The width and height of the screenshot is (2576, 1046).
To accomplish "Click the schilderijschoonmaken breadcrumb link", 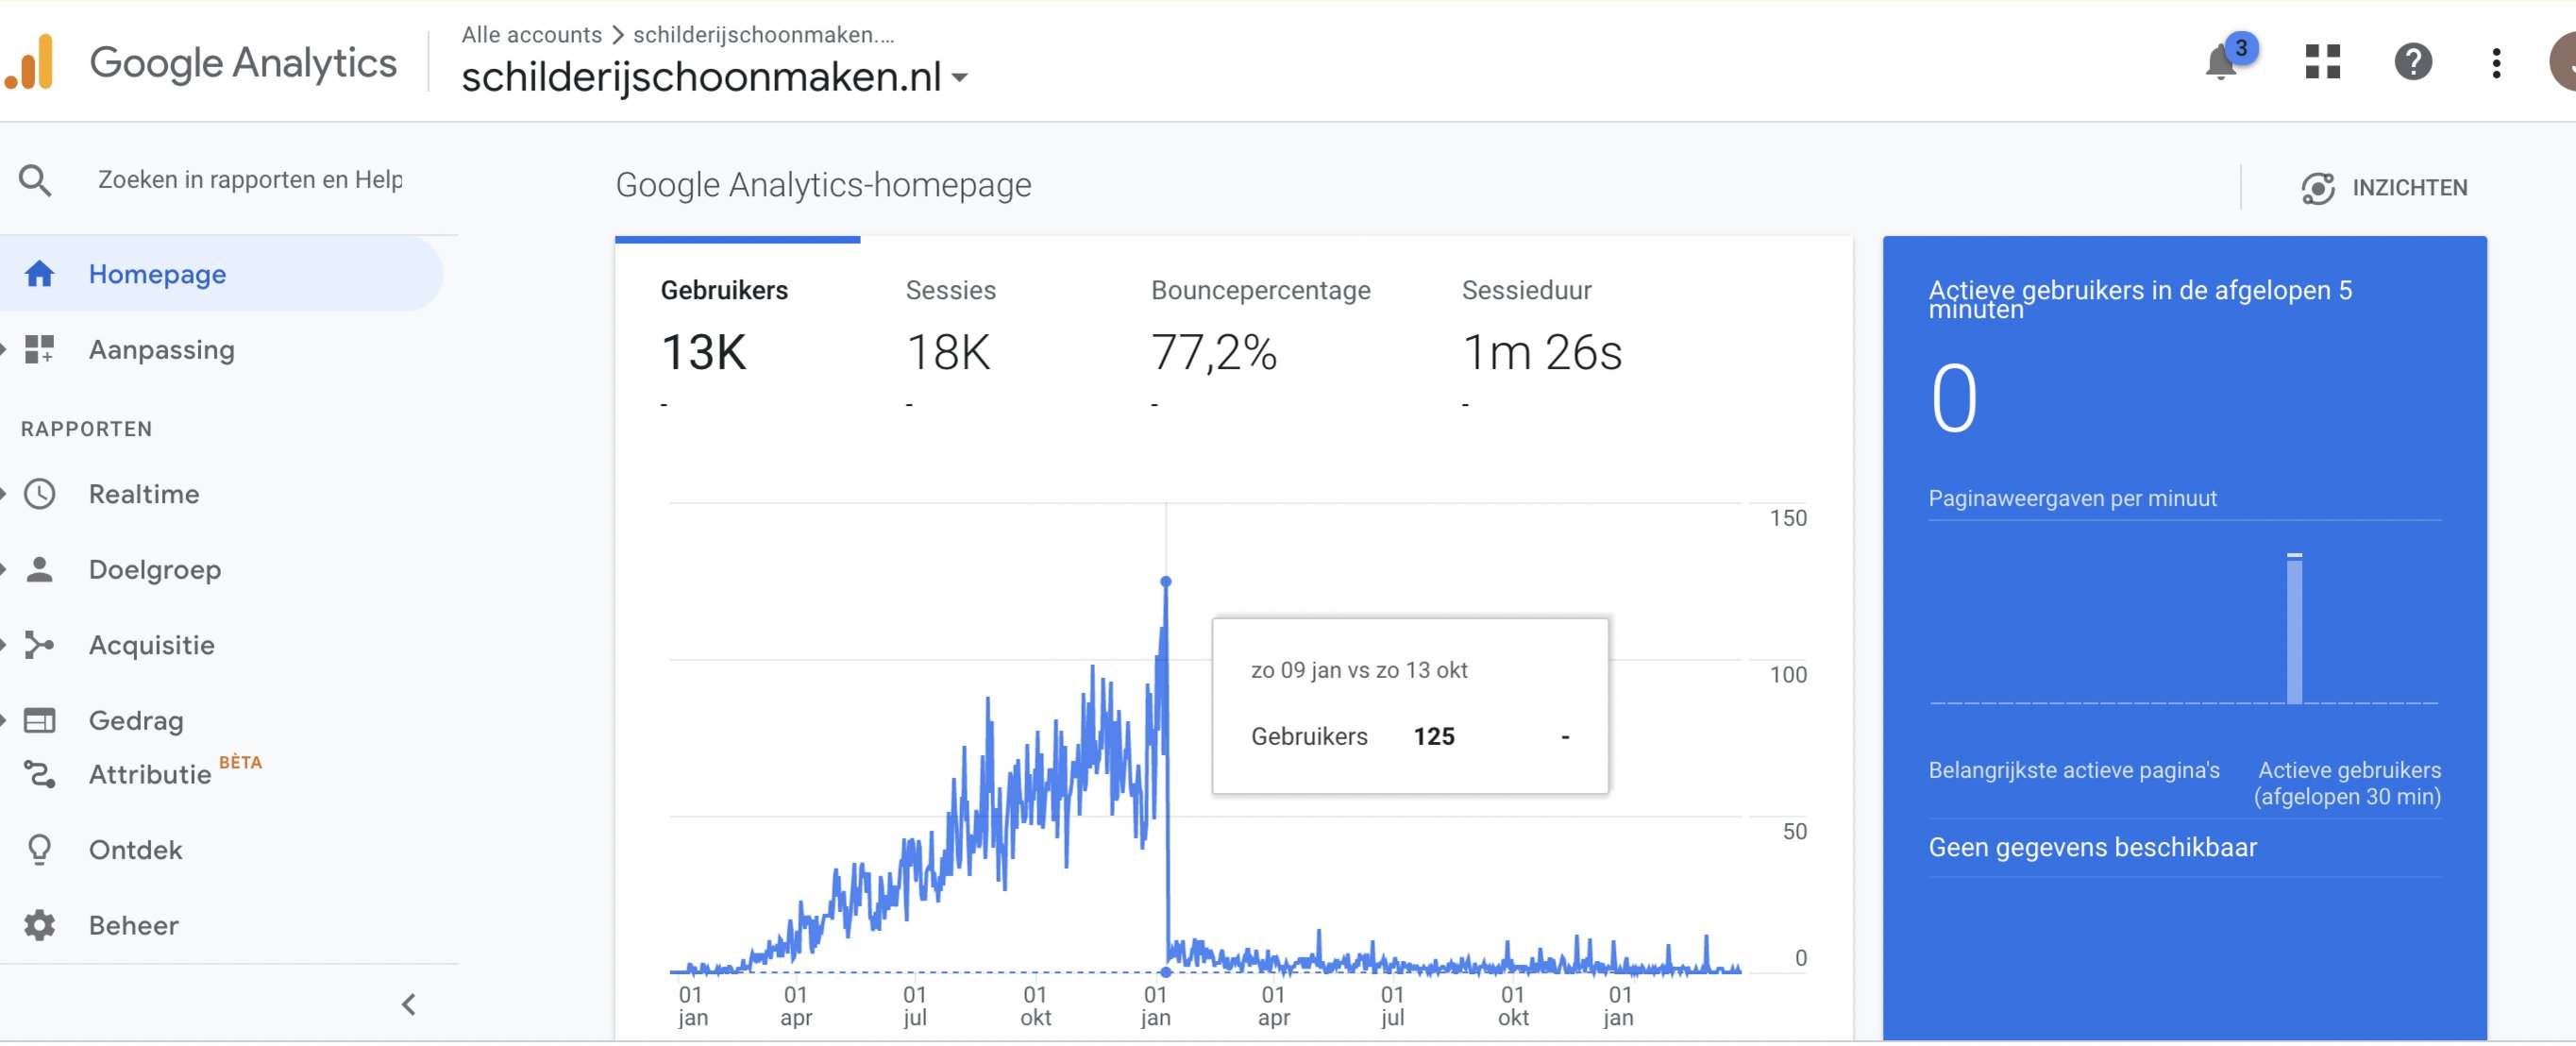I will tap(764, 35).
